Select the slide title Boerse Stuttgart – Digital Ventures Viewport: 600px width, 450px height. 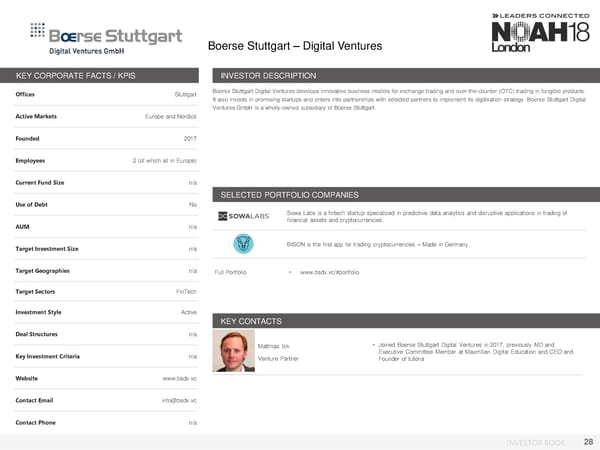[294, 45]
